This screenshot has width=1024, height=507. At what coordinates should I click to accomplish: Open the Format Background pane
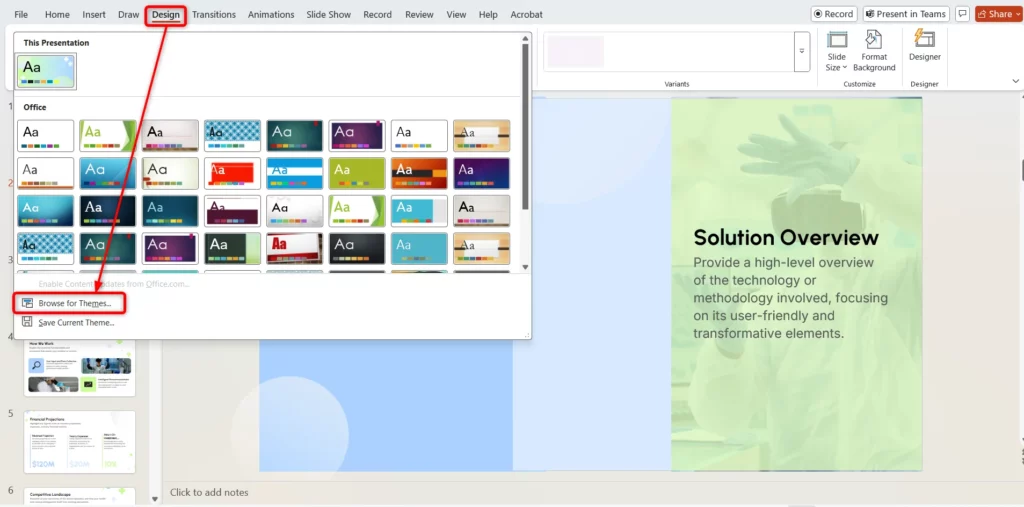coord(874,50)
